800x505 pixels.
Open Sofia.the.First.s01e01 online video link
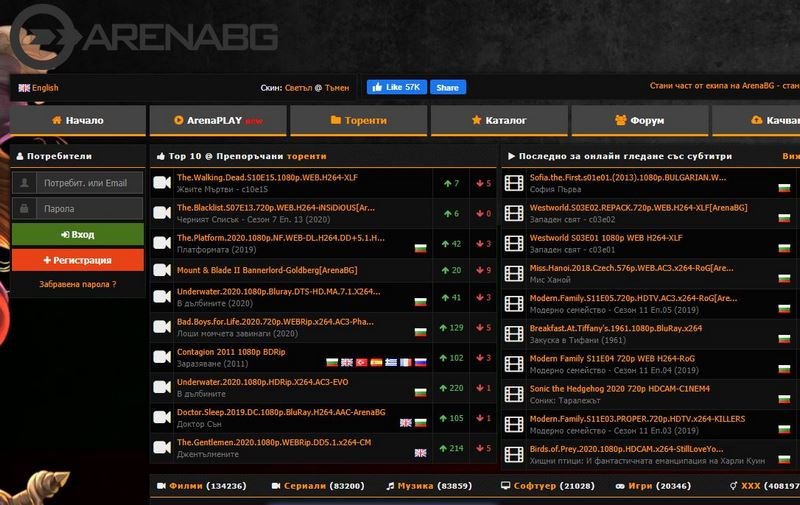click(x=628, y=178)
